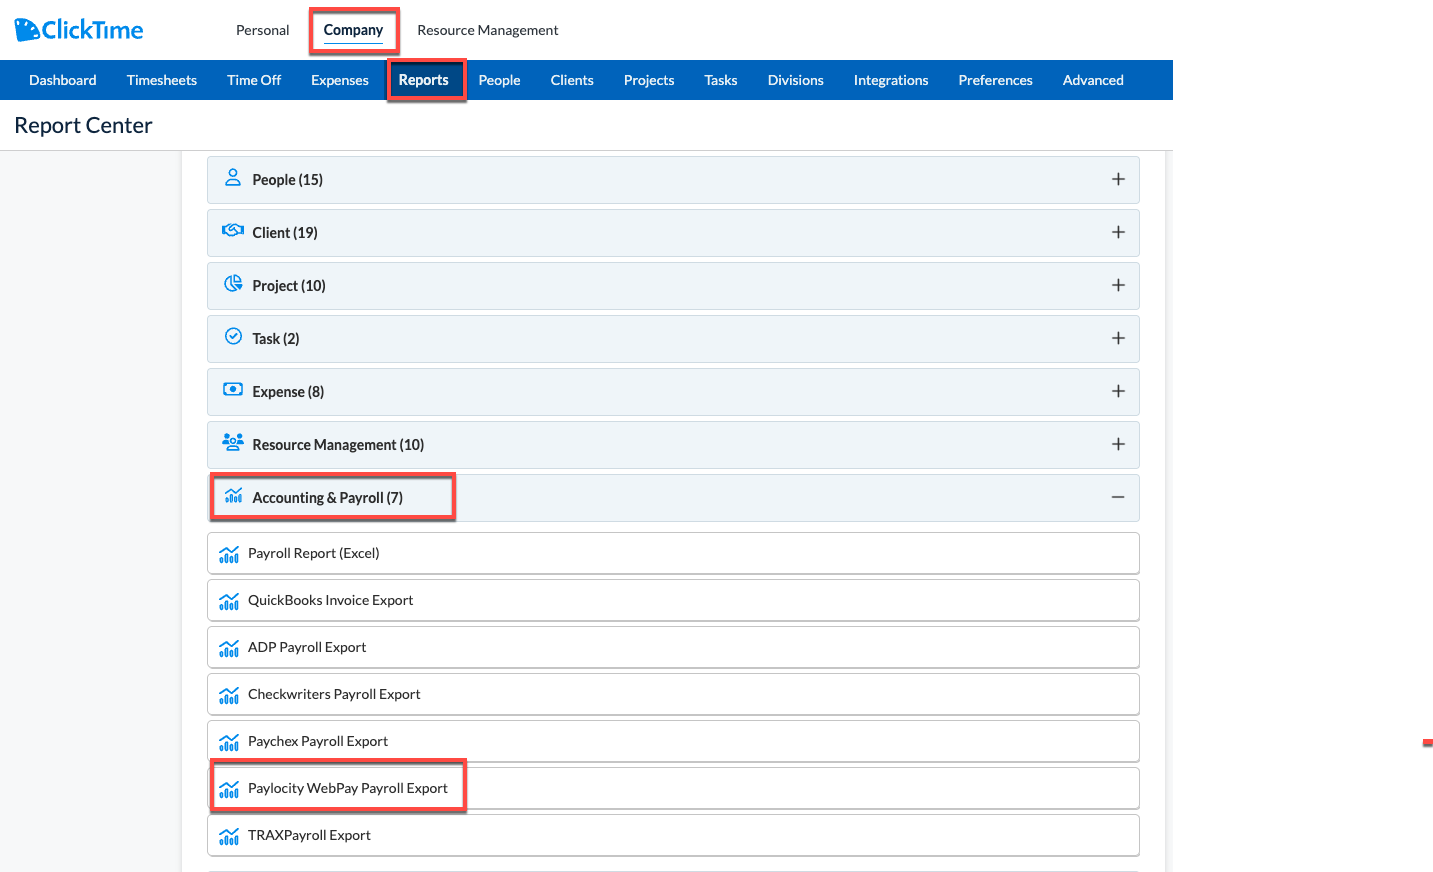
Task: Expand the Task (2) section plus sign
Action: pos(1118,338)
